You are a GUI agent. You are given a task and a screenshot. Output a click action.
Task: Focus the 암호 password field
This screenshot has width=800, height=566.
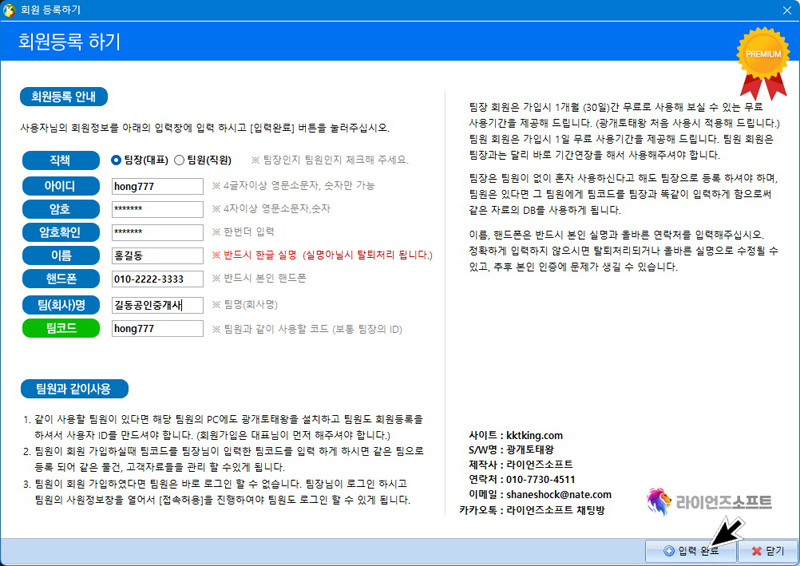(x=158, y=209)
